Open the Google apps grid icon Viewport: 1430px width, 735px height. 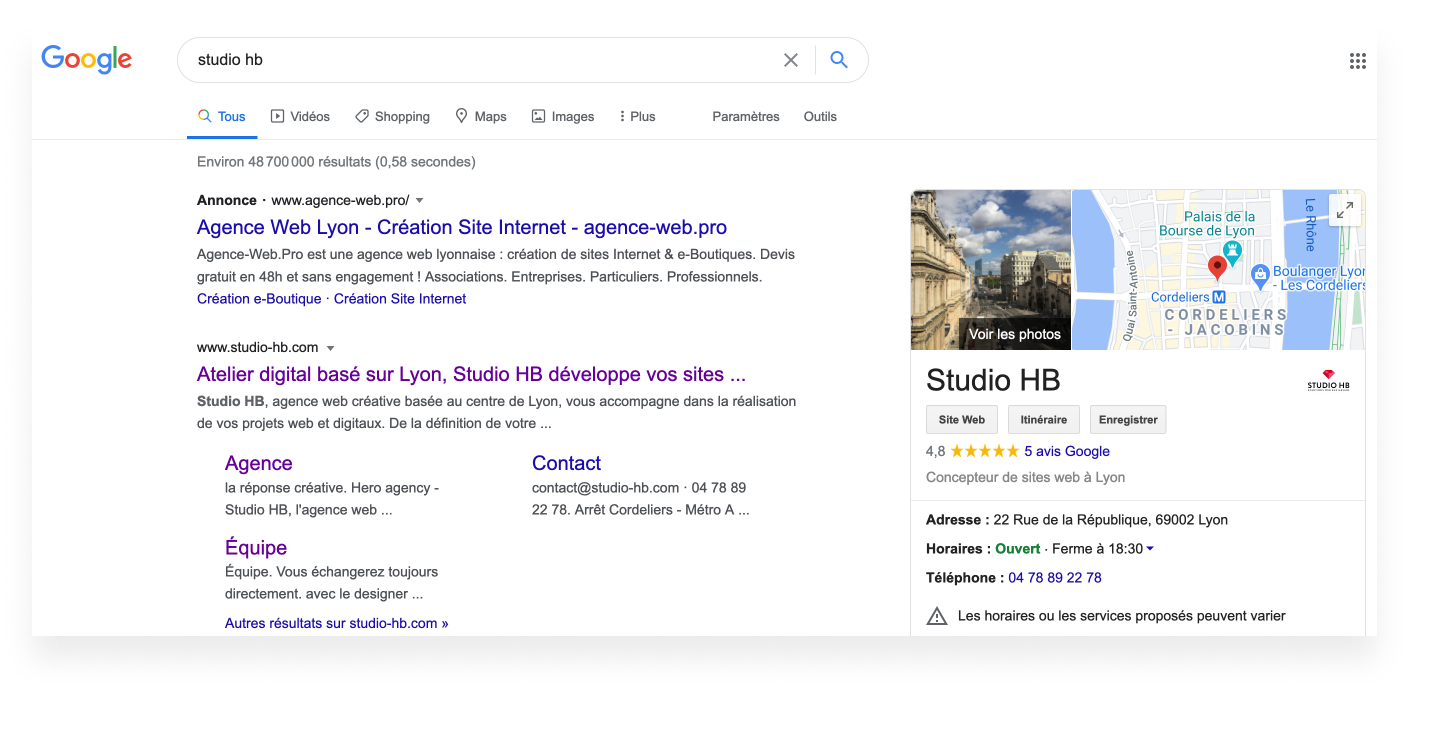pyautogui.click(x=1357, y=61)
